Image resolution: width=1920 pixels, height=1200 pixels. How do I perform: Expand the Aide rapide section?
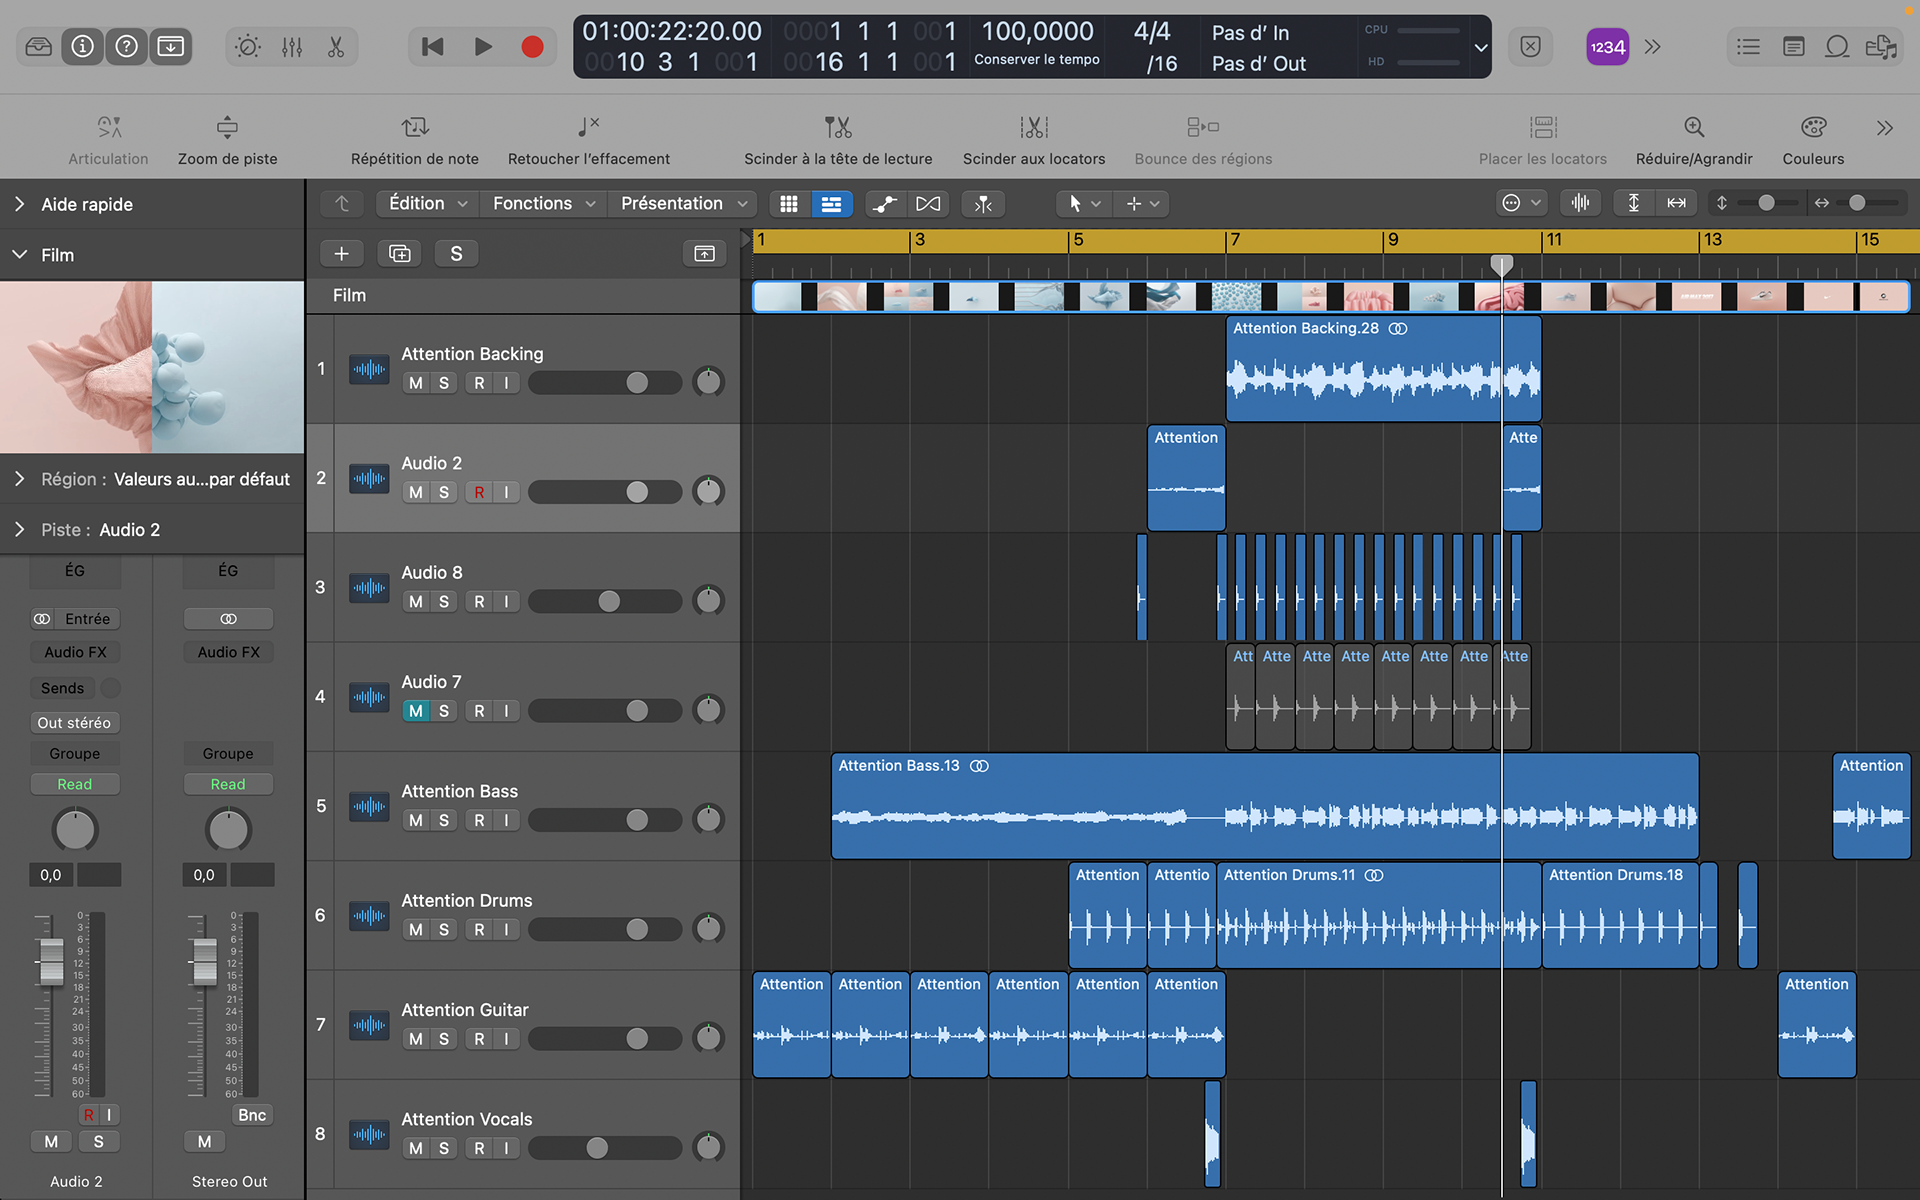(20, 204)
